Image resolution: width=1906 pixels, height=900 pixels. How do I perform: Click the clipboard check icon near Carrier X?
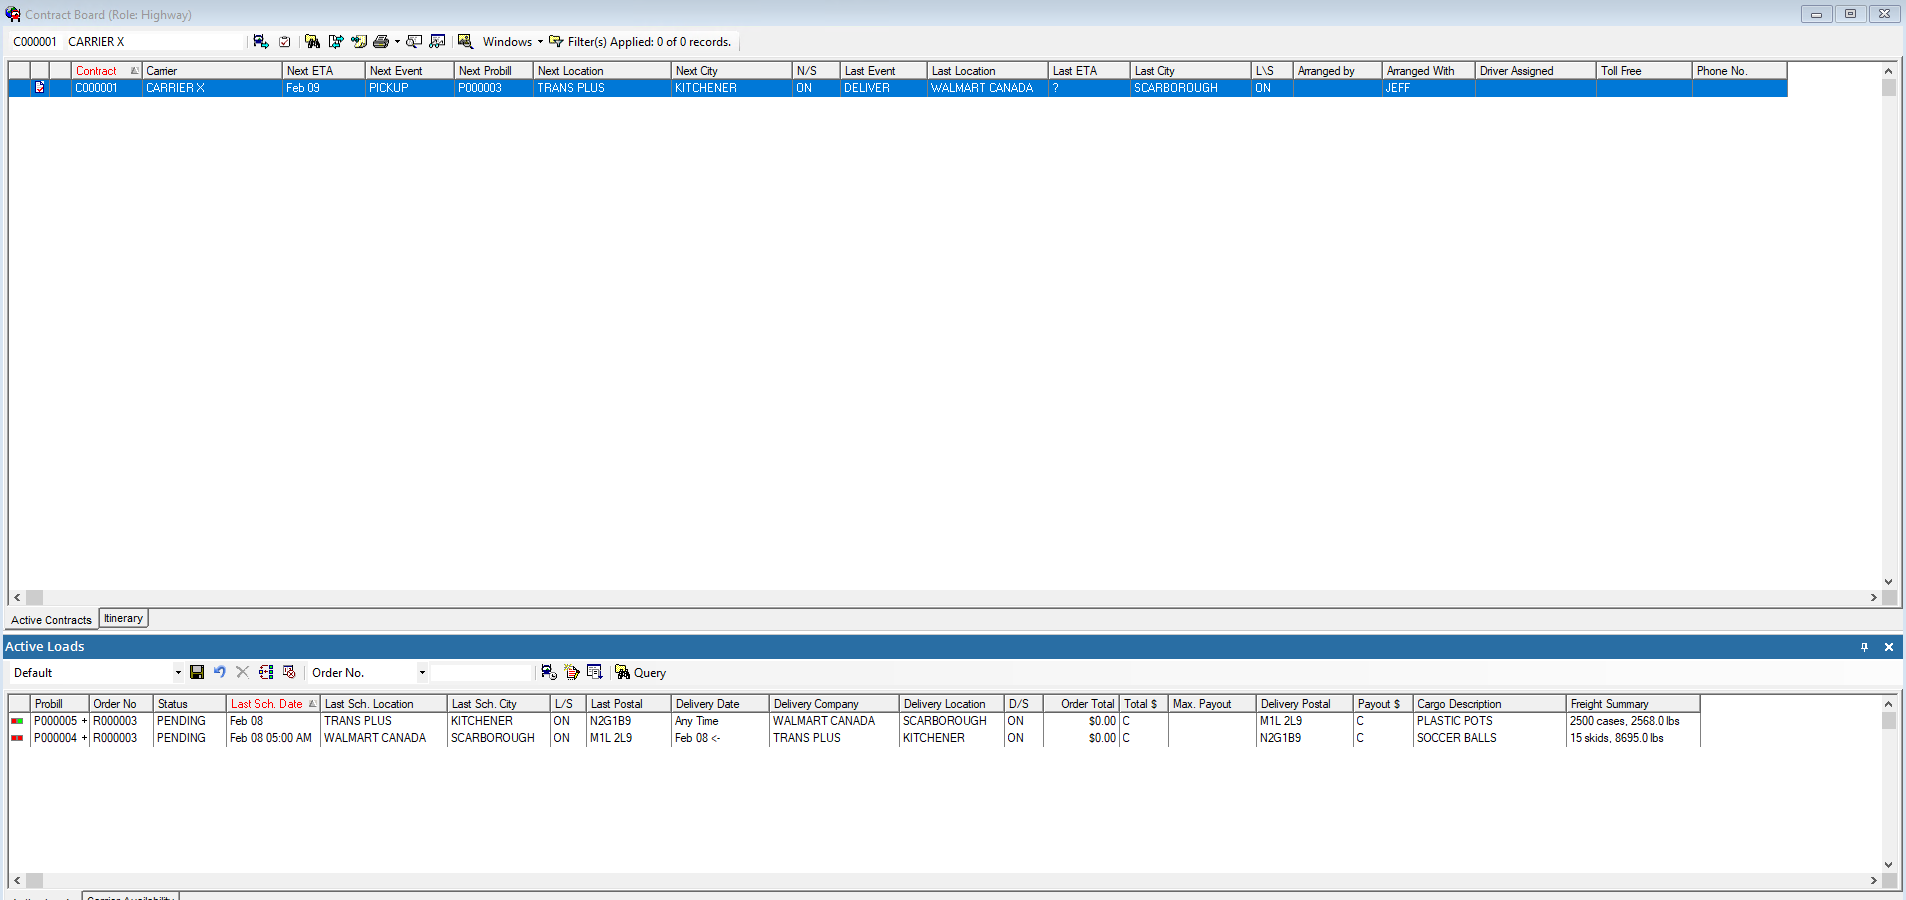pyautogui.click(x=284, y=42)
